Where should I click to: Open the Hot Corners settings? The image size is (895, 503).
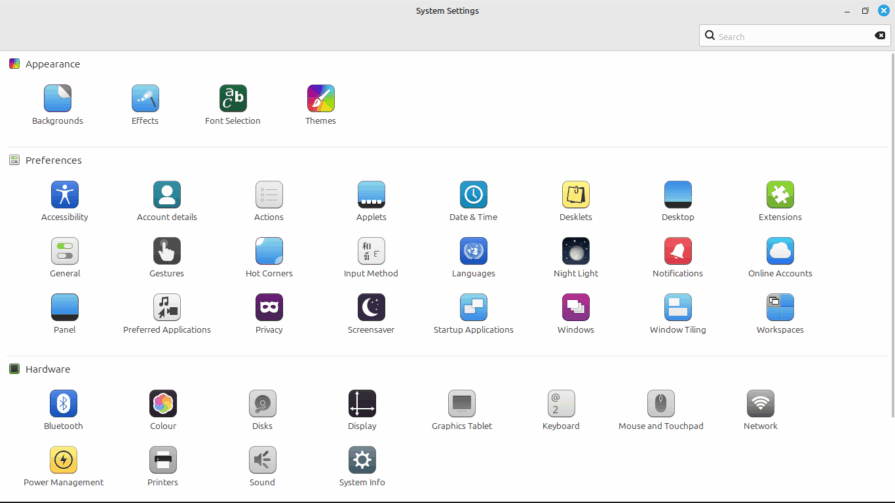pos(269,251)
